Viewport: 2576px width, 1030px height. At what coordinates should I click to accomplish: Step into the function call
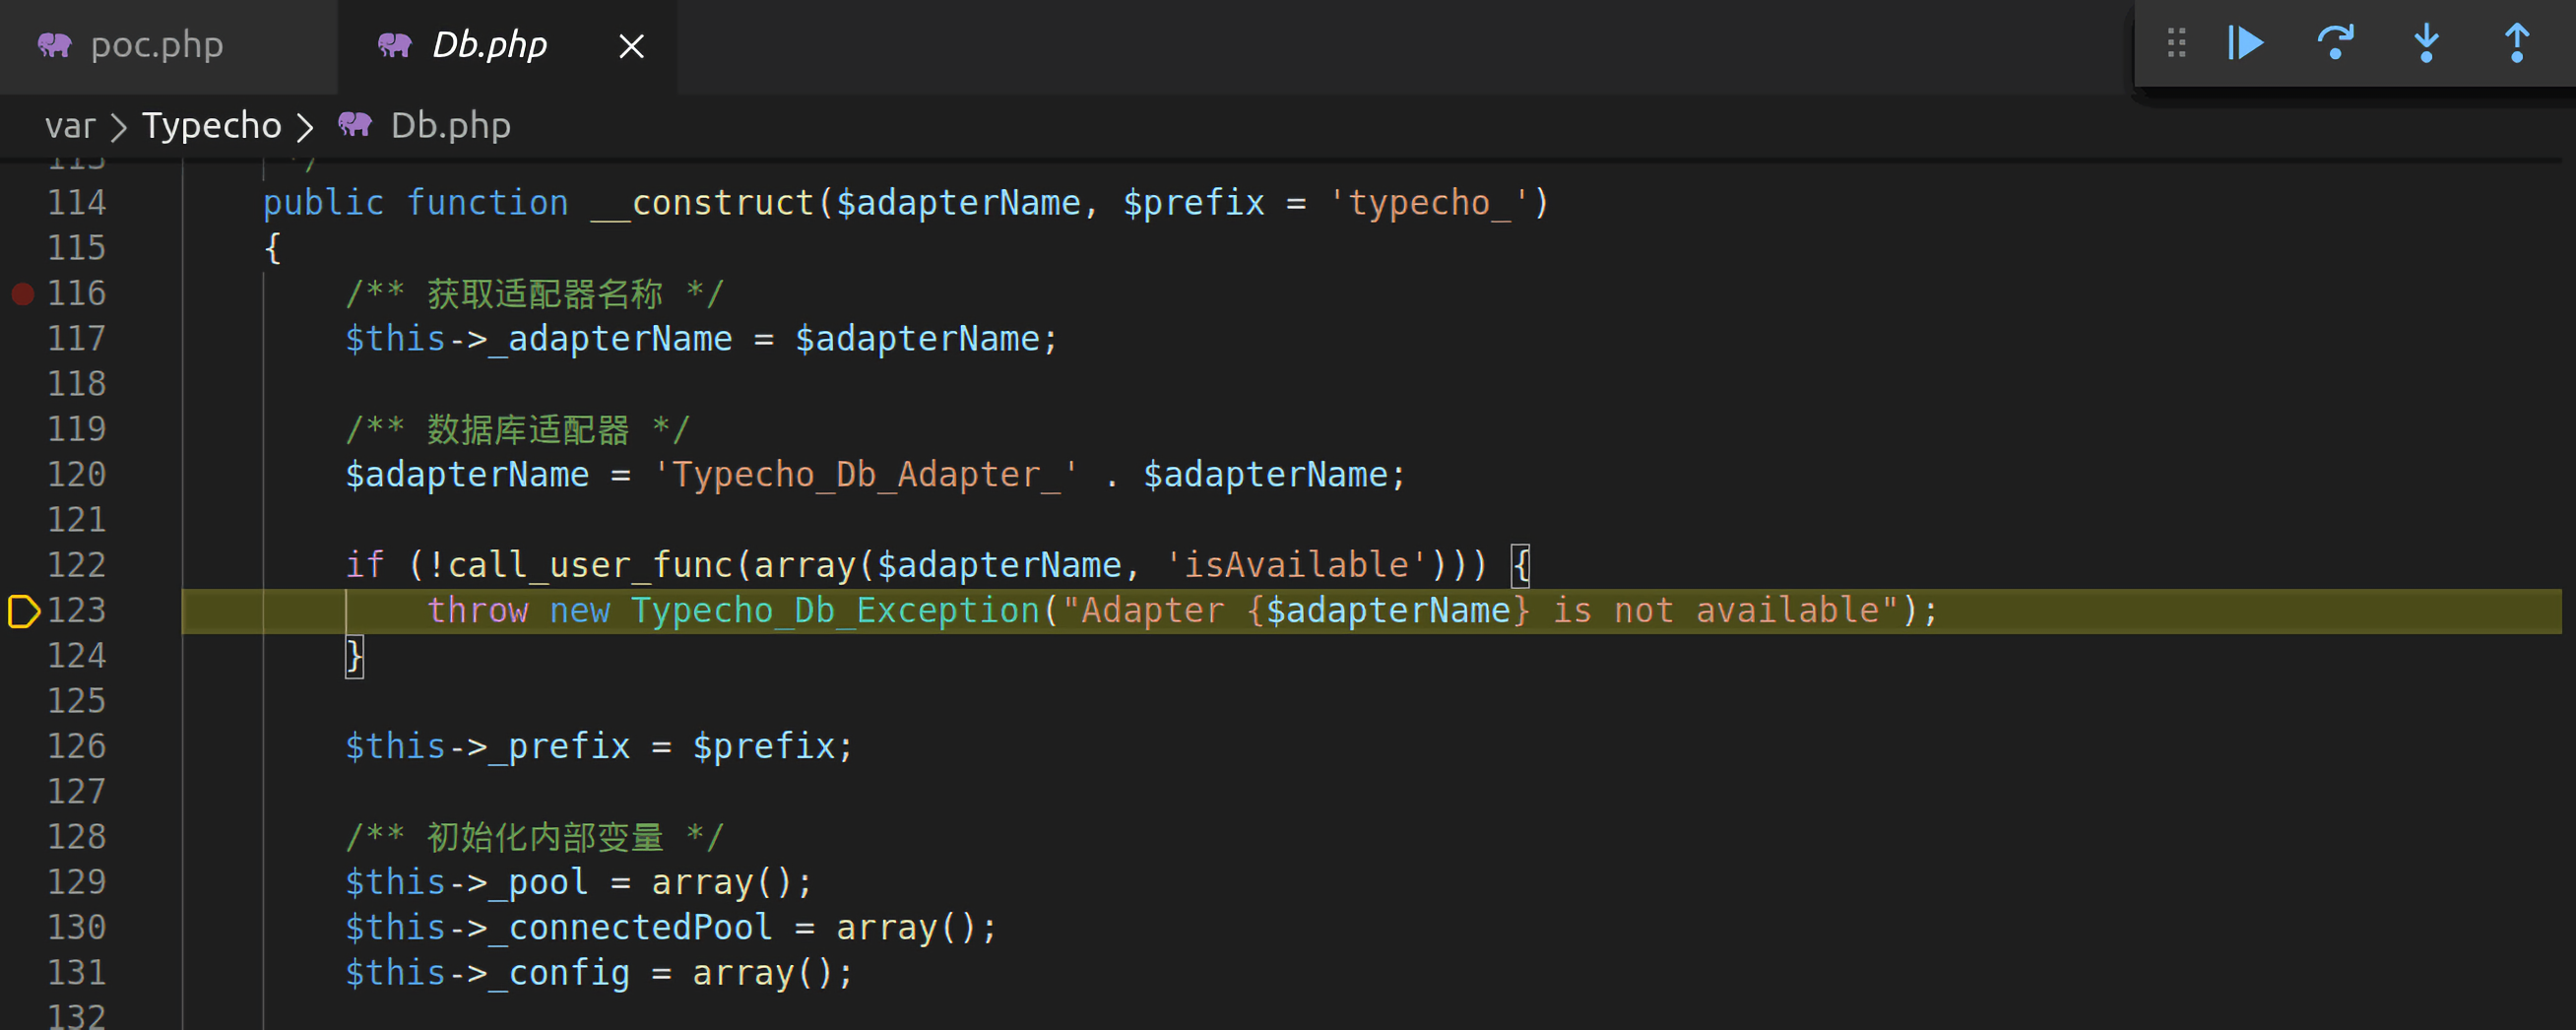coord(2426,43)
